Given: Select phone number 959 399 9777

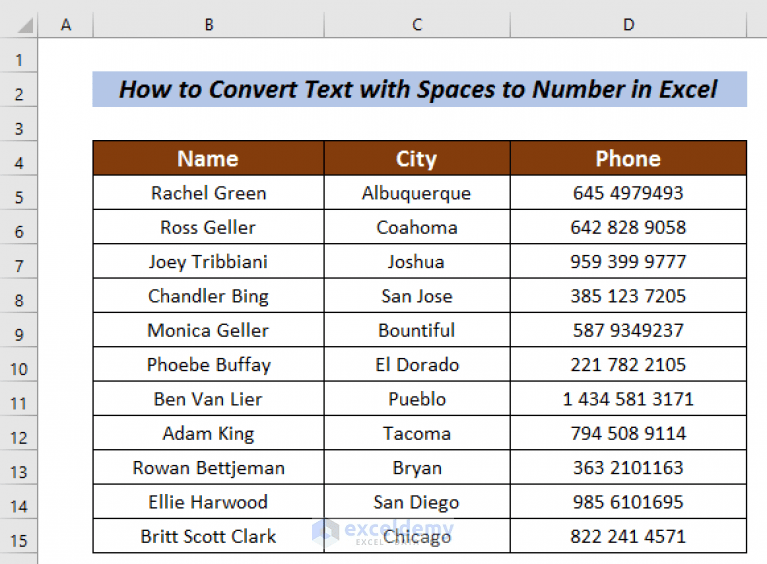Looking at the screenshot, I should pos(629,261).
